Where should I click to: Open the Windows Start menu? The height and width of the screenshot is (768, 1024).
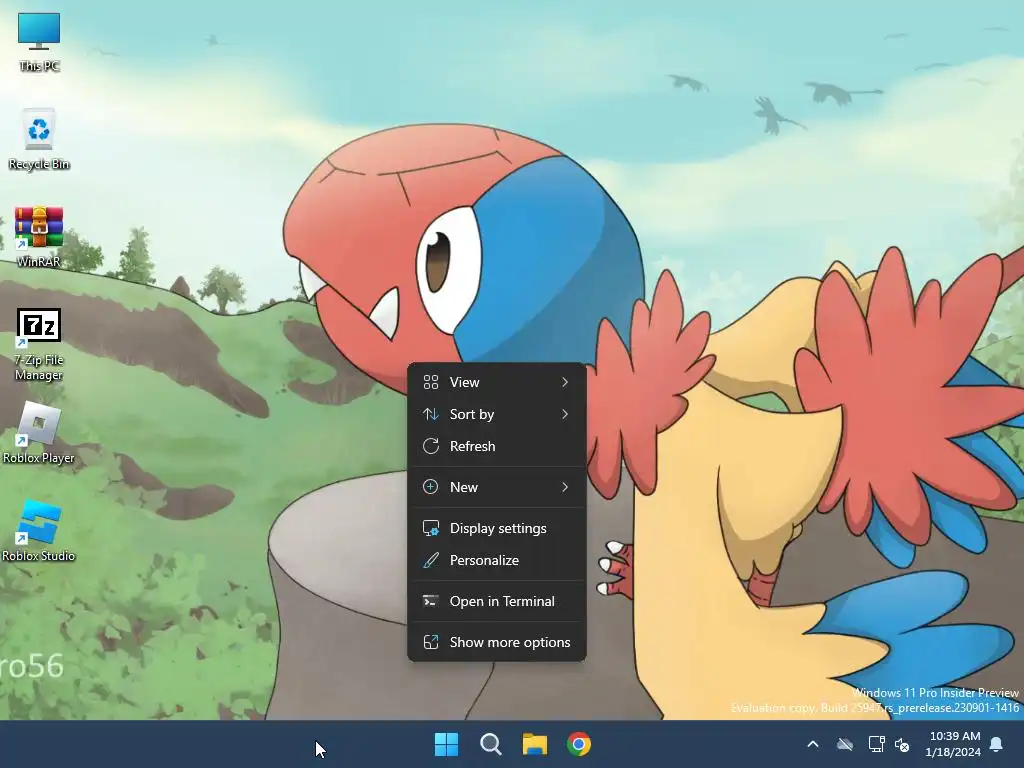(447, 744)
